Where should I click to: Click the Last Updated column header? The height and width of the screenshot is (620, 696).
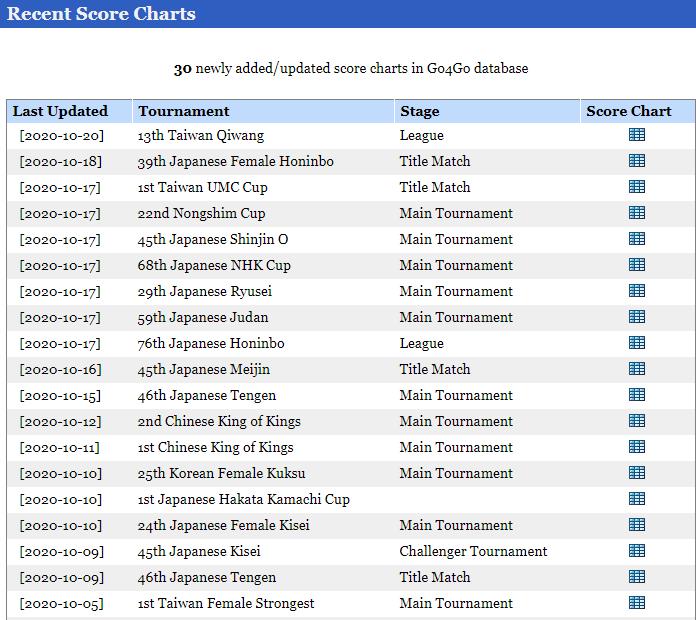pyautogui.click(x=60, y=111)
